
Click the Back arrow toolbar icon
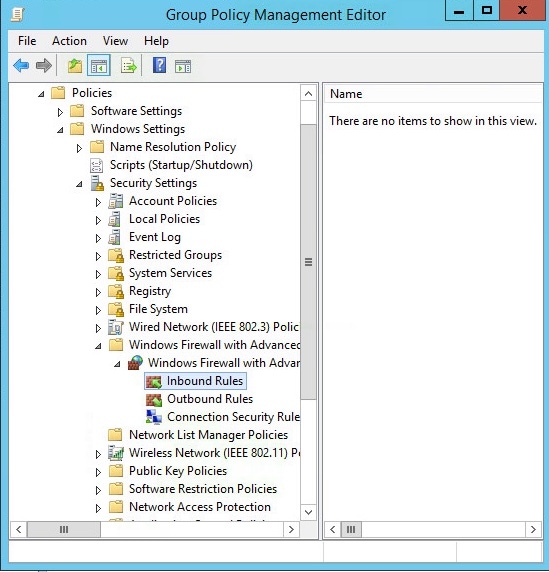point(21,66)
